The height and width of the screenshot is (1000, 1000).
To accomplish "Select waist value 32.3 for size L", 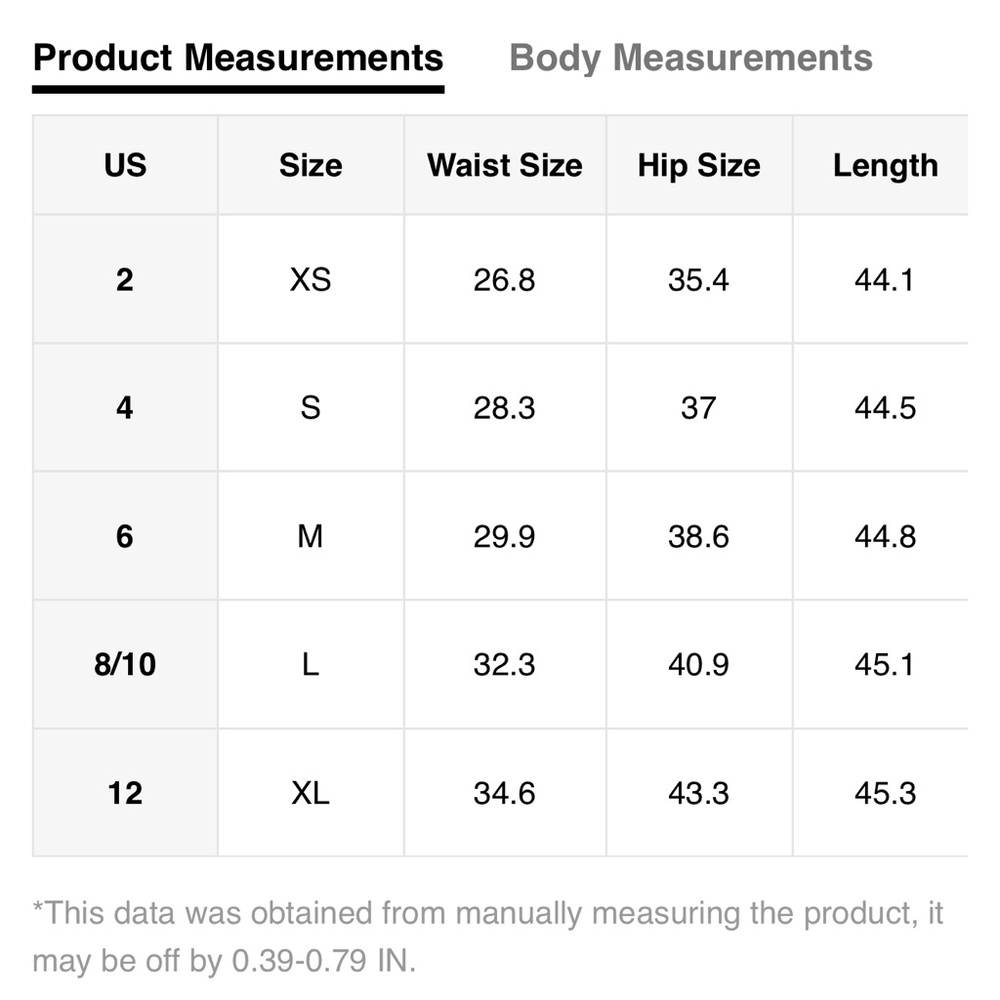I will point(504,665).
